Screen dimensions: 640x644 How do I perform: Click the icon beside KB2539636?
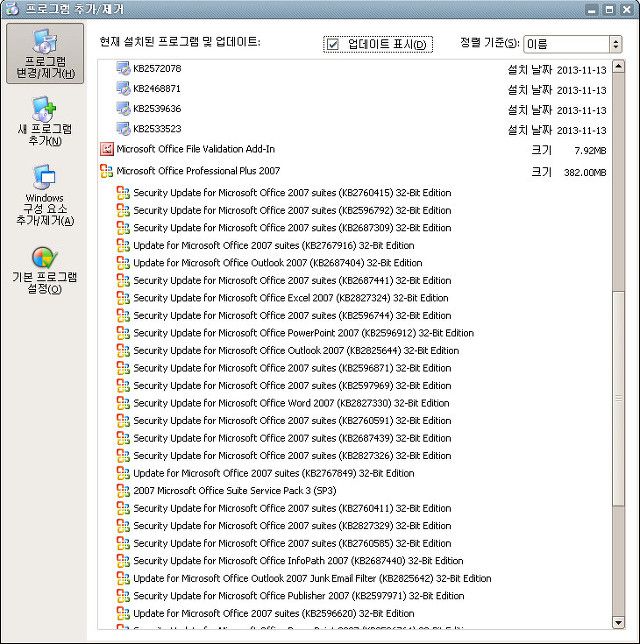click(x=123, y=108)
